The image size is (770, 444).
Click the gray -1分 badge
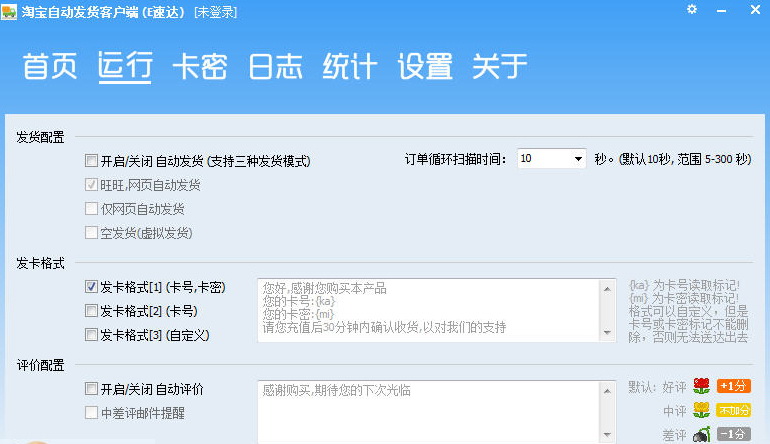point(734,434)
